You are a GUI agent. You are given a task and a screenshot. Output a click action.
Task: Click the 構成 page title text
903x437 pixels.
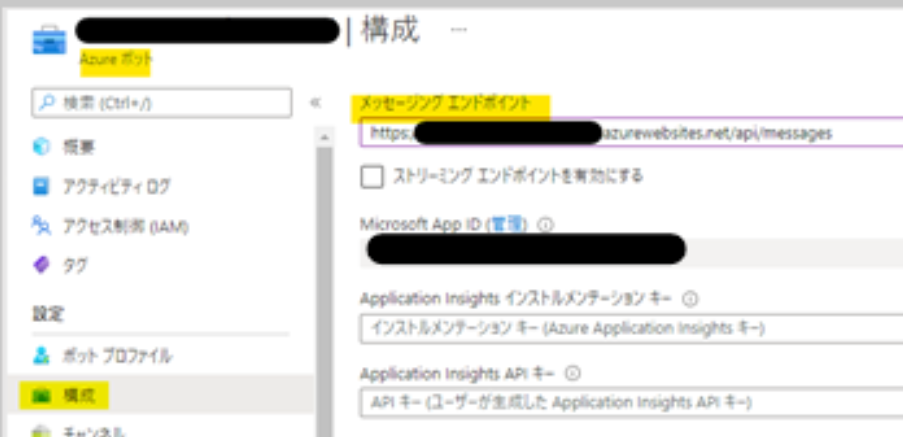pyautogui.click(x=390, y=30)
